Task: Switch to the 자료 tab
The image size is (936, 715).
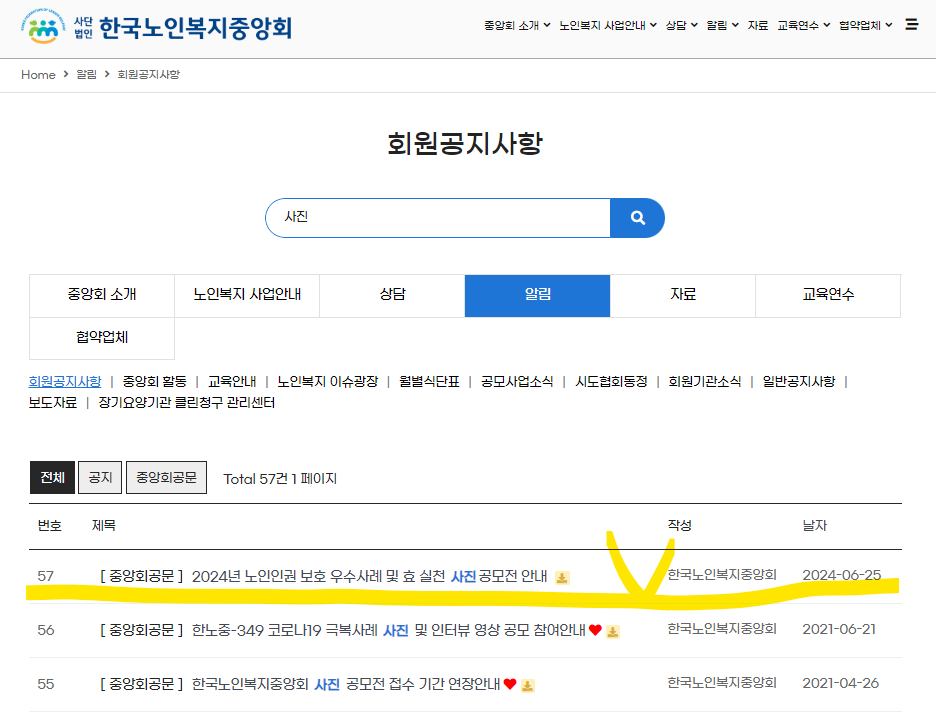Action: [x=682, y=295]
